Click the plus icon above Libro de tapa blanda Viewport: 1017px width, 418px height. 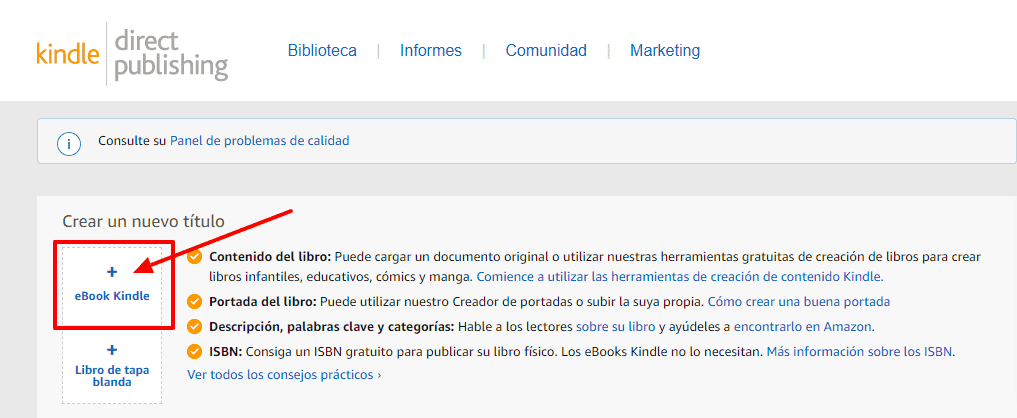(112, 350)
